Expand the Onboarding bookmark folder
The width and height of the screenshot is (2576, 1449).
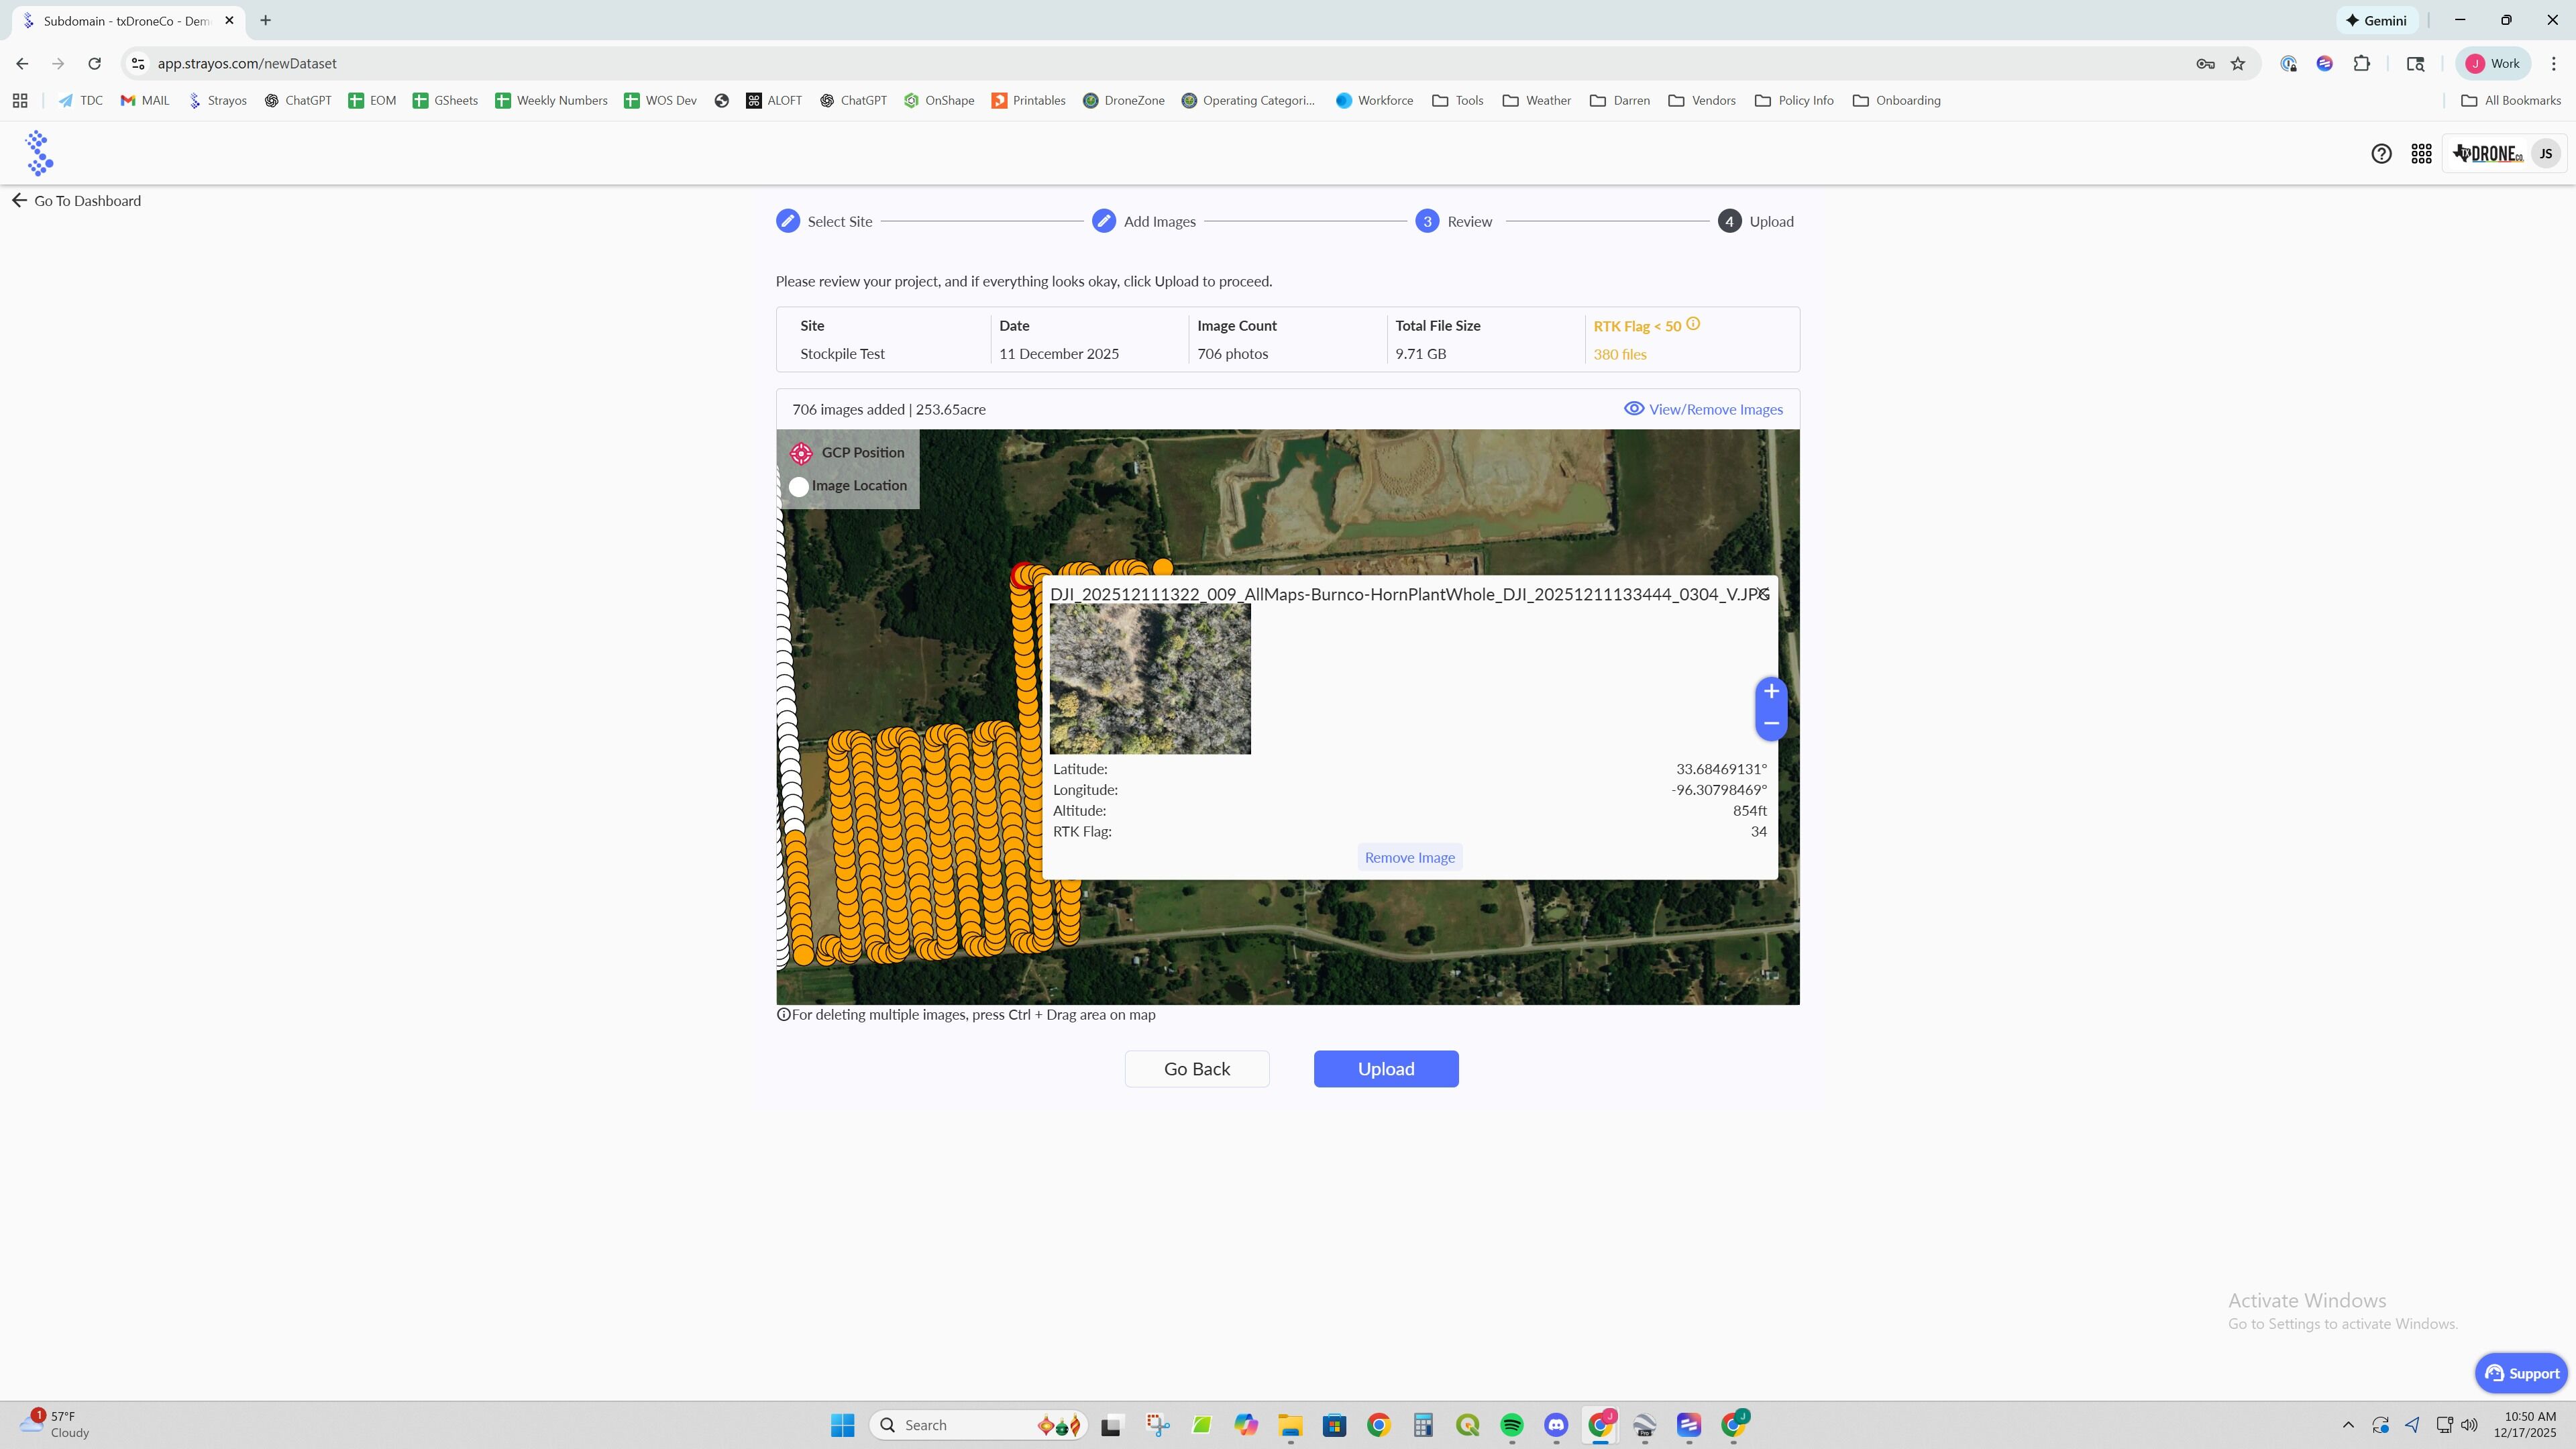click(1897, 100)
